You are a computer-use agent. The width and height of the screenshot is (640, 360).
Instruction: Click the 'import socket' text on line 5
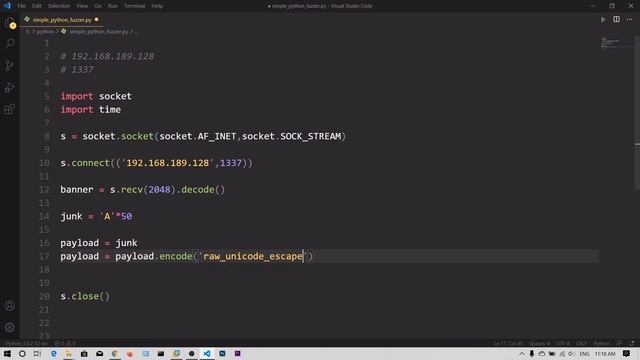(x=96, y=96)
